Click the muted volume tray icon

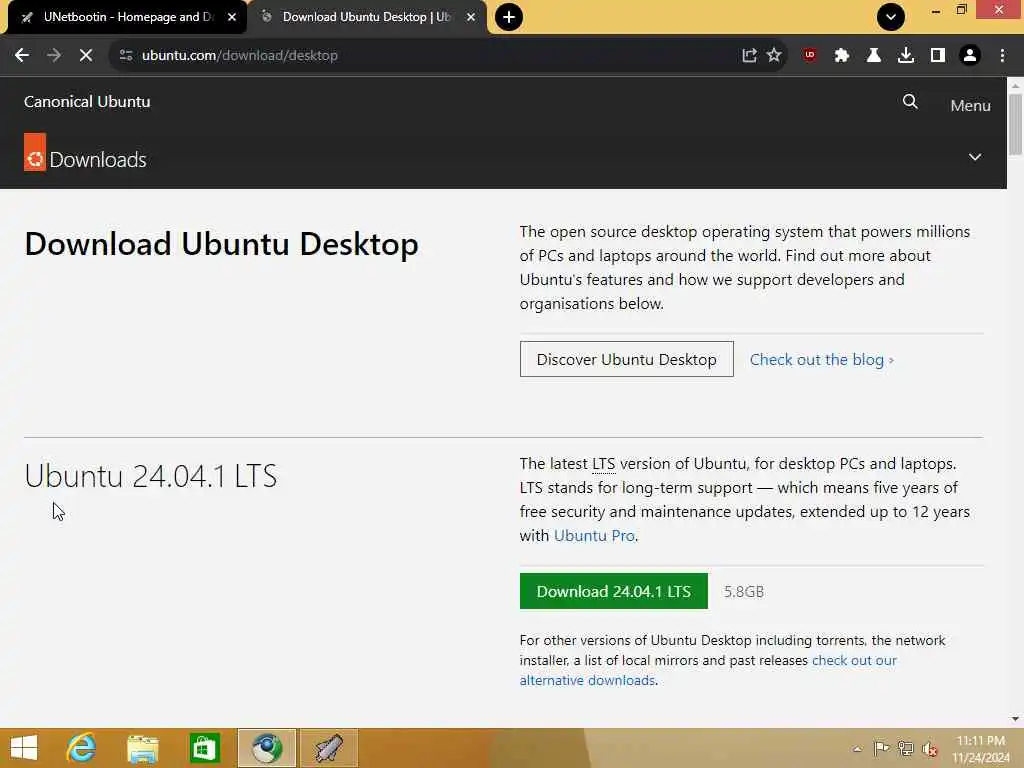pyautogui.click(x=930, y=749)
